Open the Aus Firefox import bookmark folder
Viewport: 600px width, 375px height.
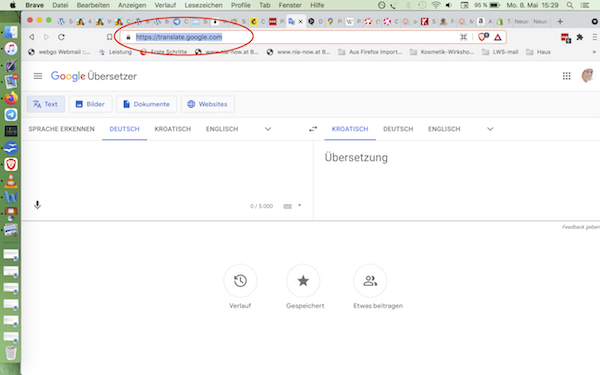pos(370,52)
